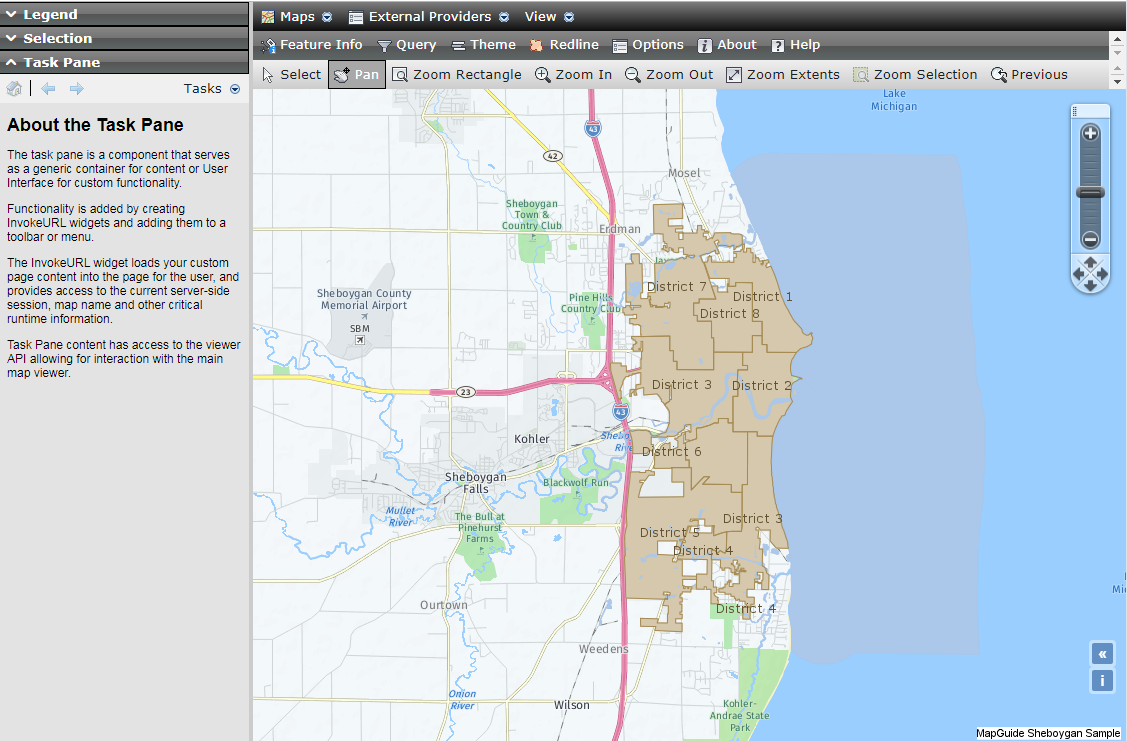This screenshot has width=1127, height=741.
Task: Click plus on the zoom slider
Action: [1090, 133]
